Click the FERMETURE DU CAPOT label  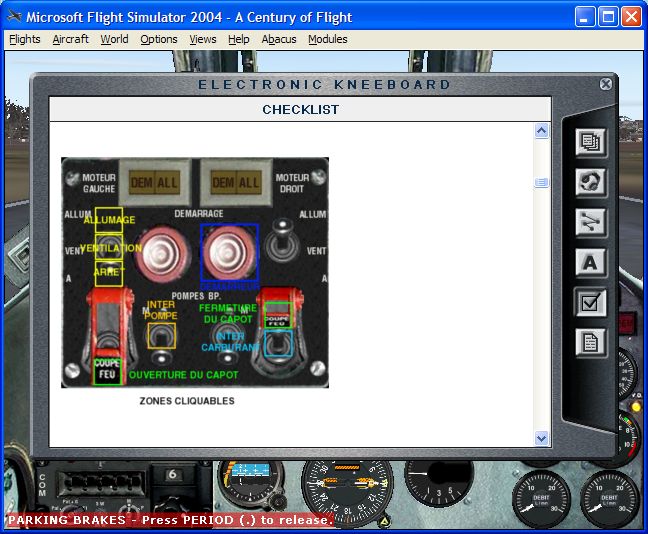click(x=228, y=314)
